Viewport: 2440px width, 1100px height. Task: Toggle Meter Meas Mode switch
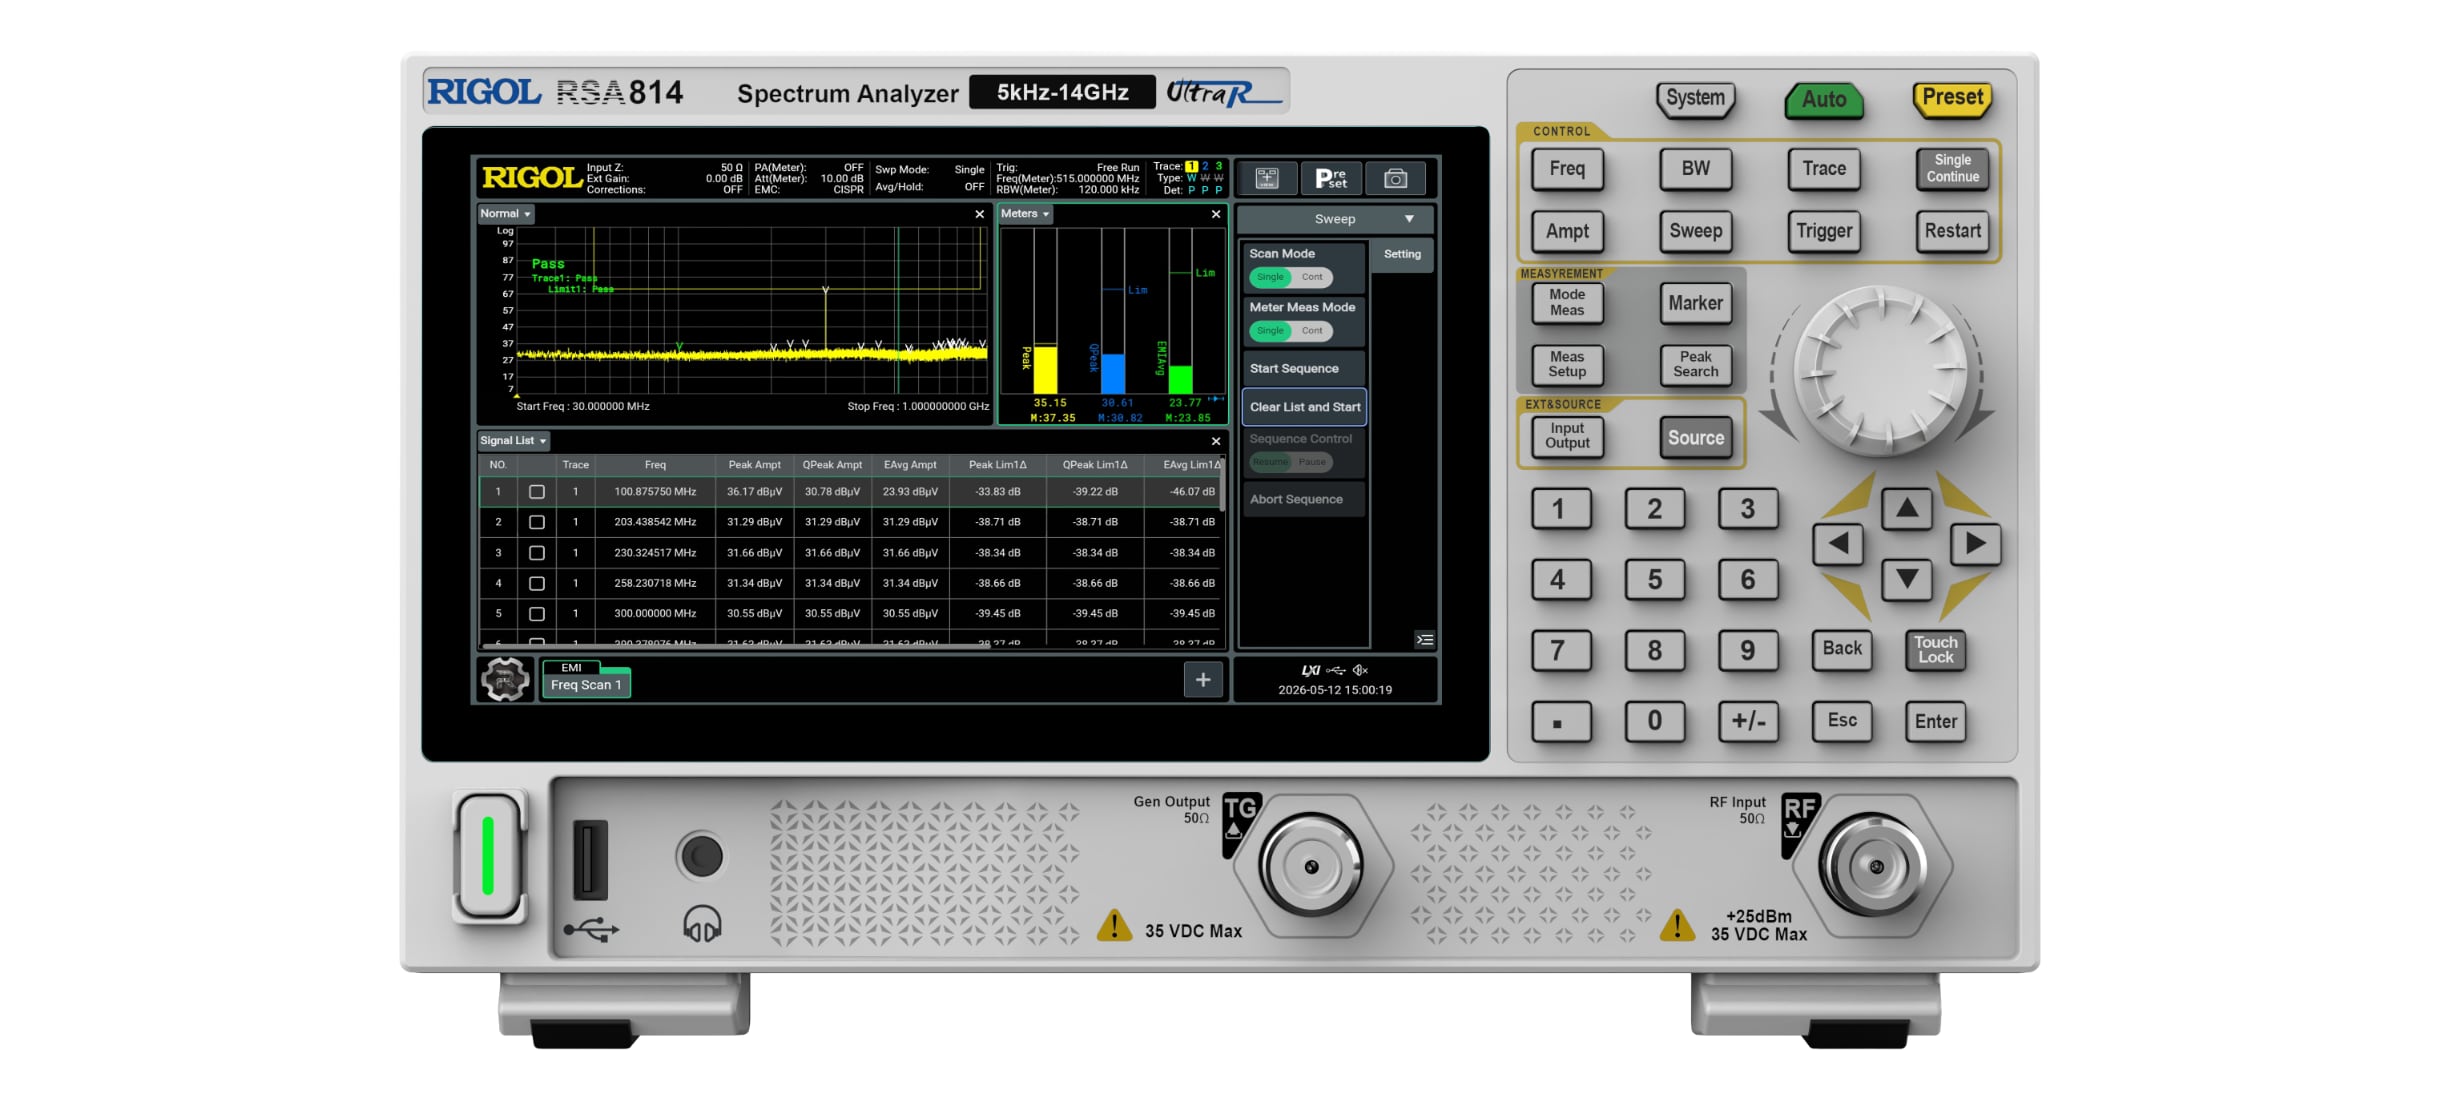[x=1290, y=331]
